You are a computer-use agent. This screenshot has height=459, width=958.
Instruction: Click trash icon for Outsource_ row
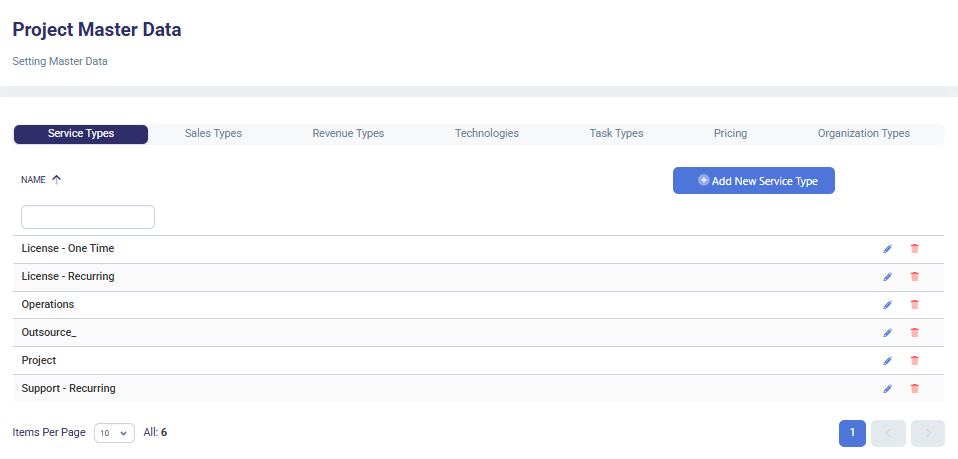pos(914,333)
